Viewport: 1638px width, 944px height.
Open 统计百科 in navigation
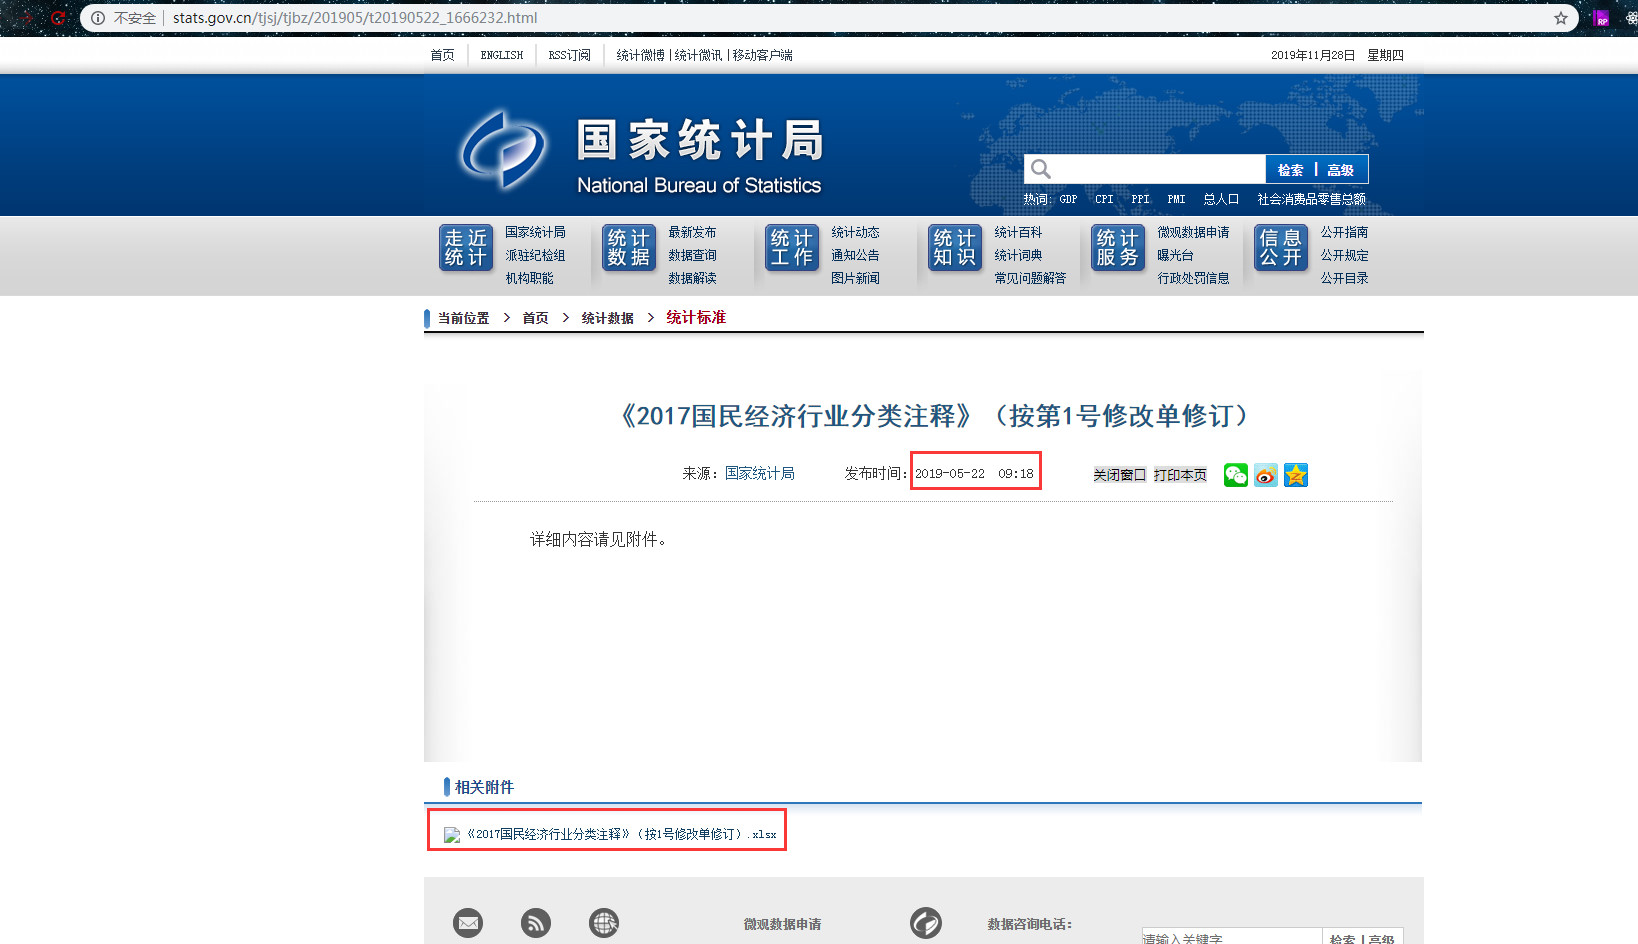click(x=1018, y=232)
